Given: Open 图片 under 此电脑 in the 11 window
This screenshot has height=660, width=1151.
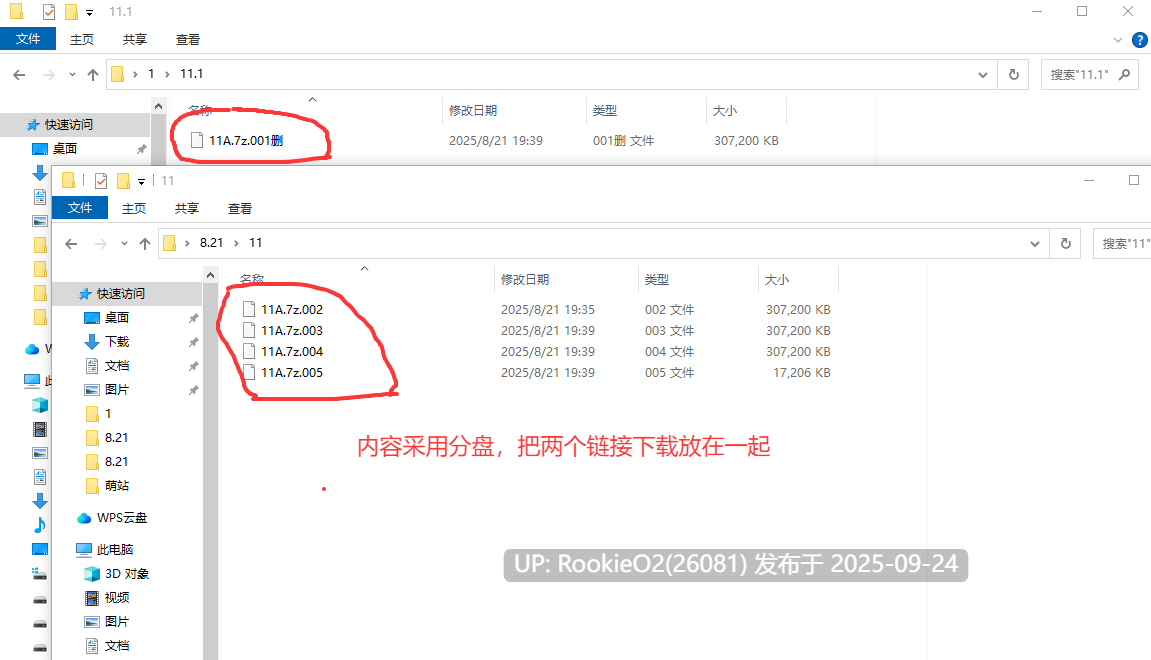Looking at the screenshot, I should point(117,621).
